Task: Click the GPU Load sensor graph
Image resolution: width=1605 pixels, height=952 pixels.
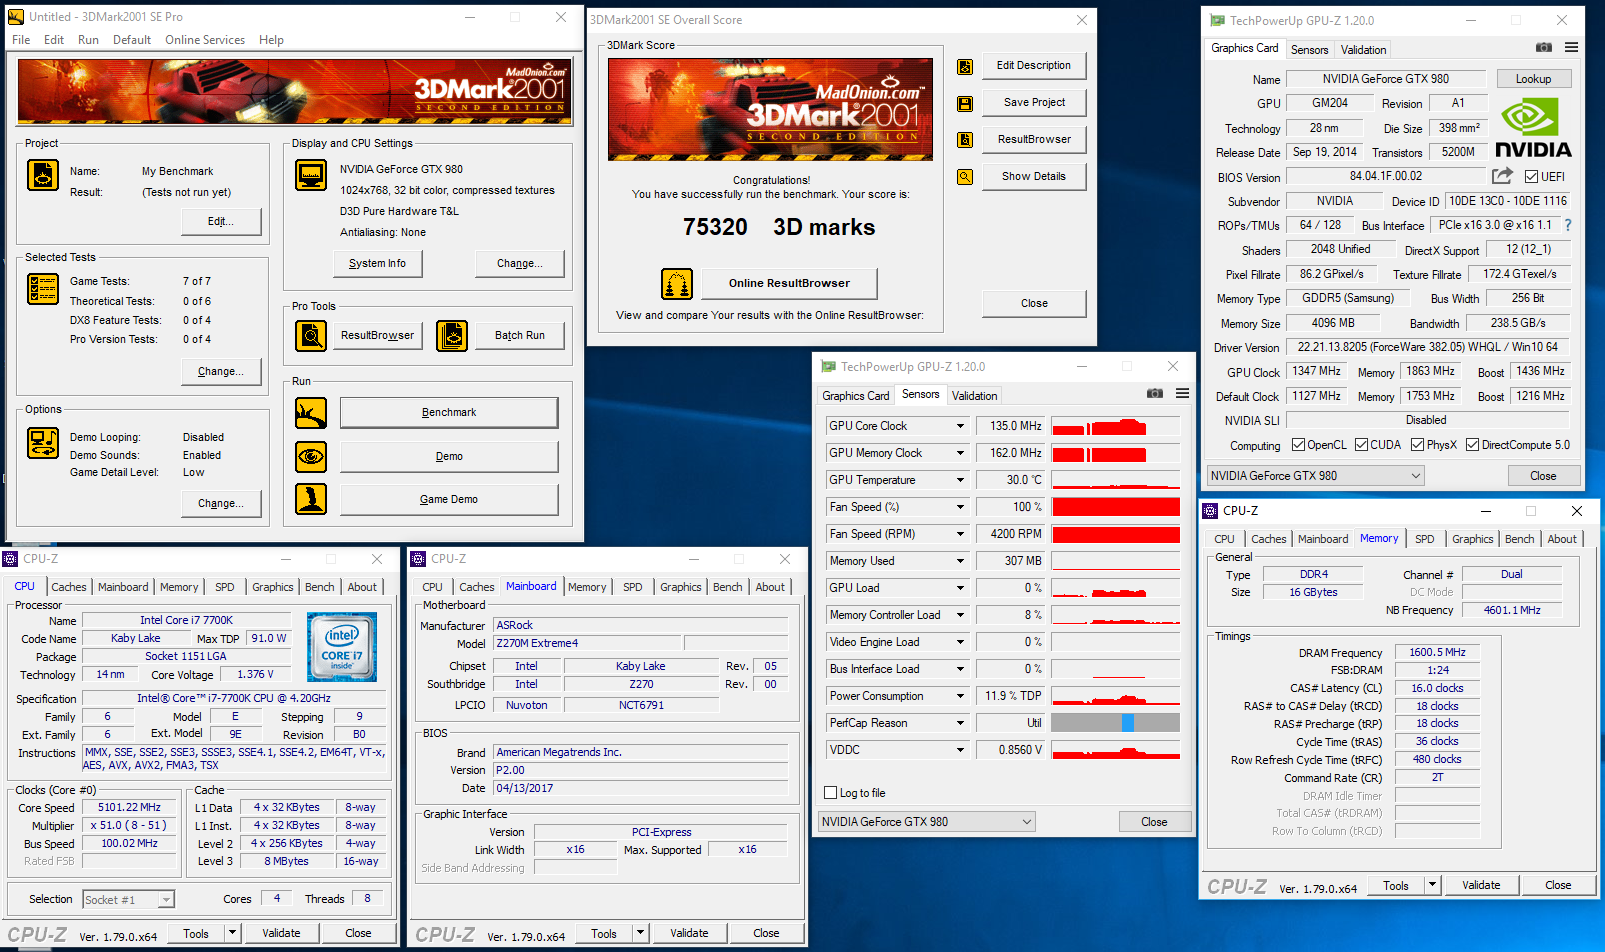Action: [x=1116, y=588]
